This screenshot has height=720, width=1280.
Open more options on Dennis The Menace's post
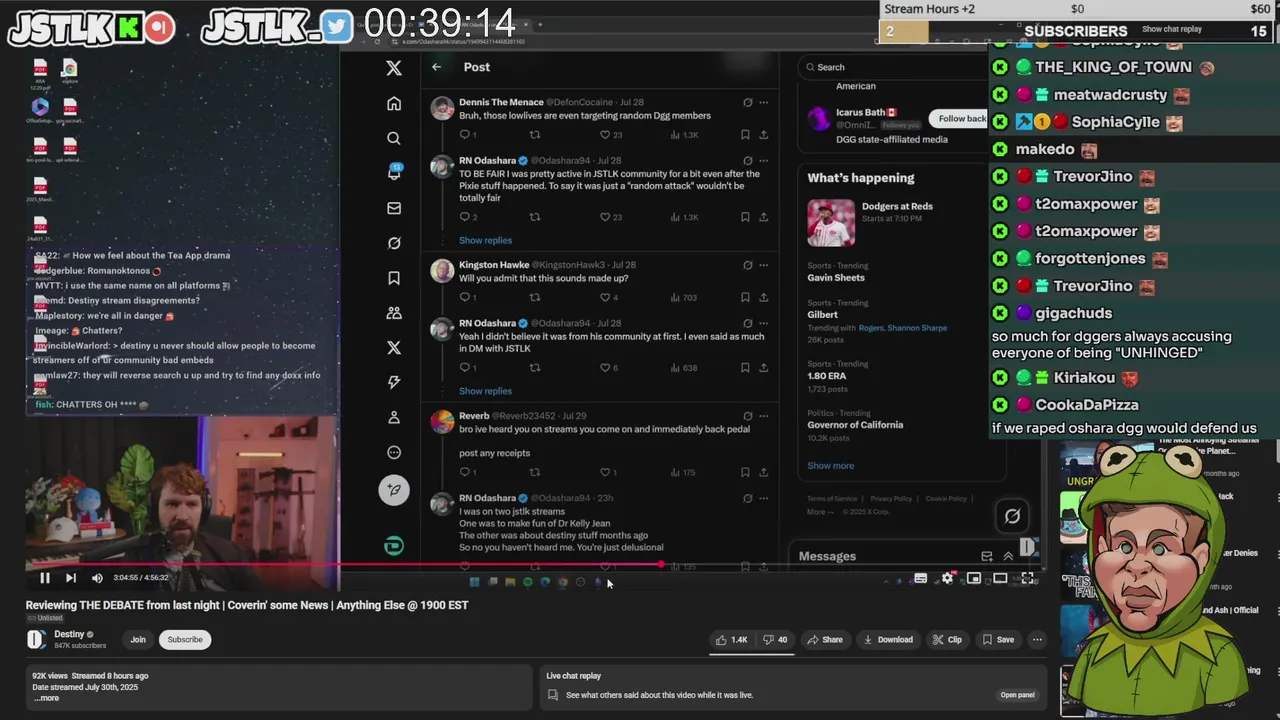[x=764, y=102]
